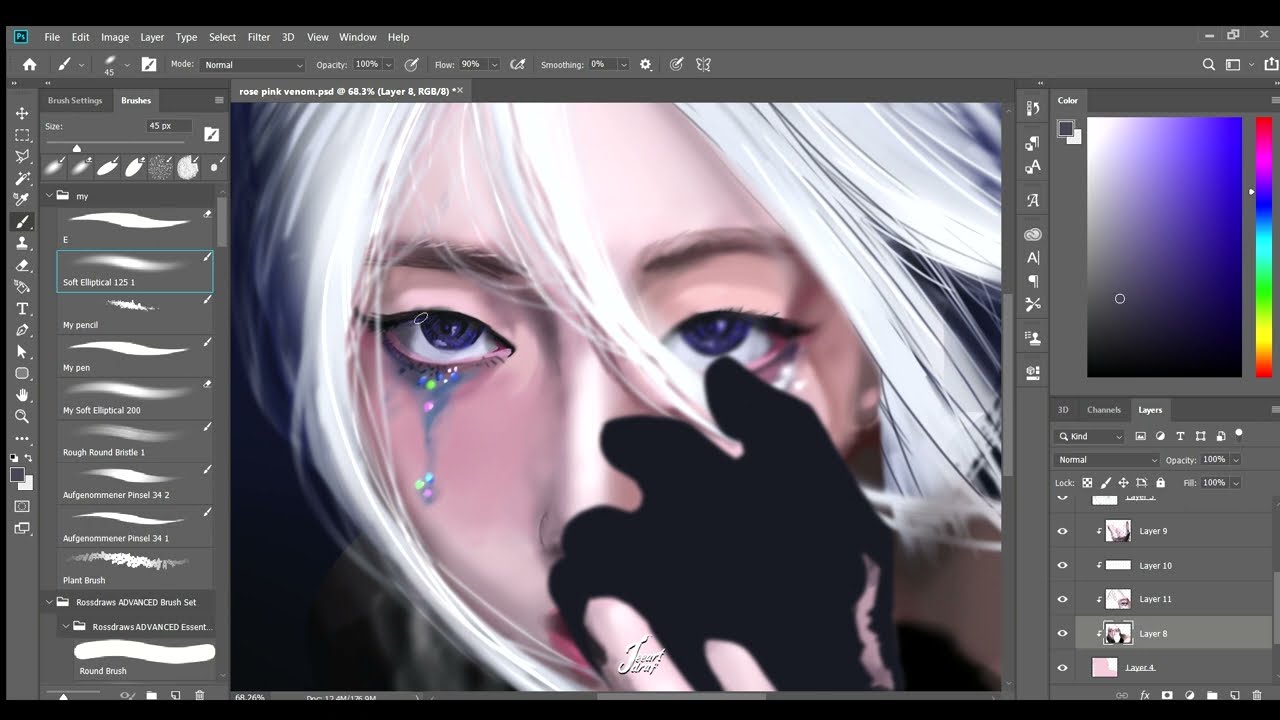Viewport: 1280px width, 720px height.
Task: Open the Flow value dropdown arrow
Action: [494, 64]
